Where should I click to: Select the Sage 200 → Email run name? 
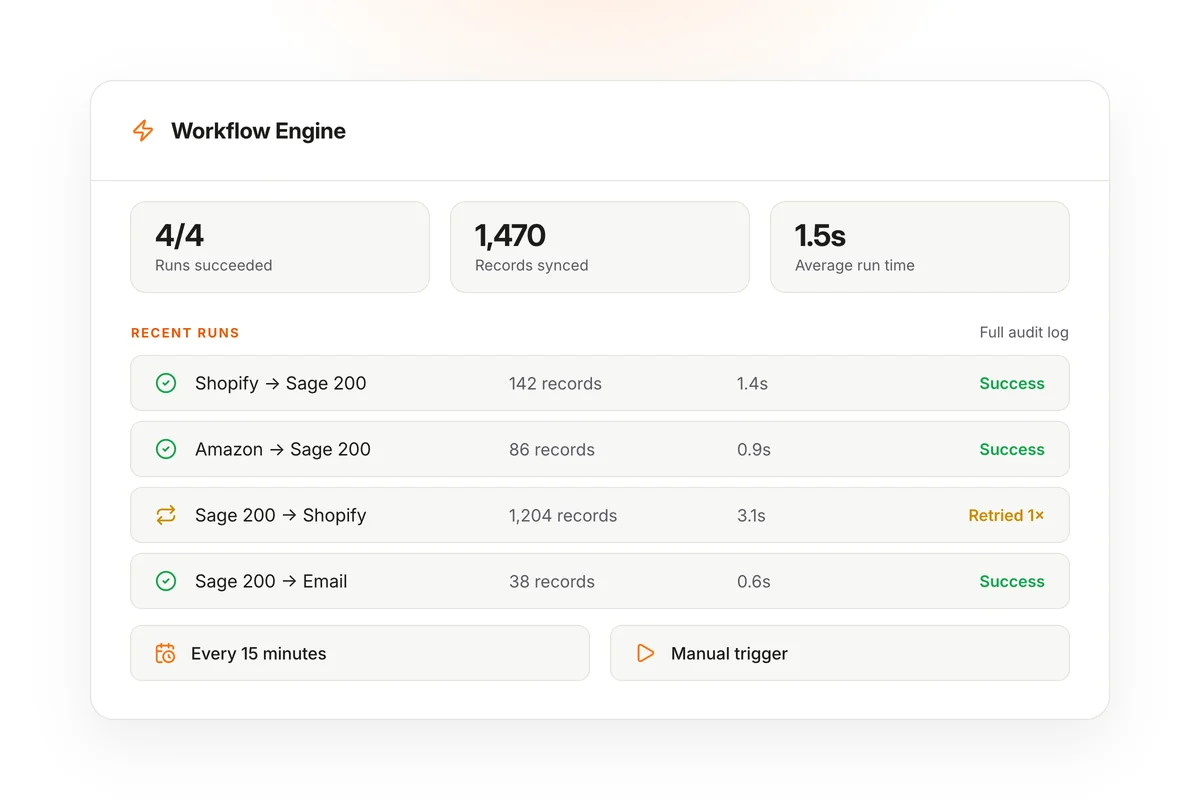271,581
